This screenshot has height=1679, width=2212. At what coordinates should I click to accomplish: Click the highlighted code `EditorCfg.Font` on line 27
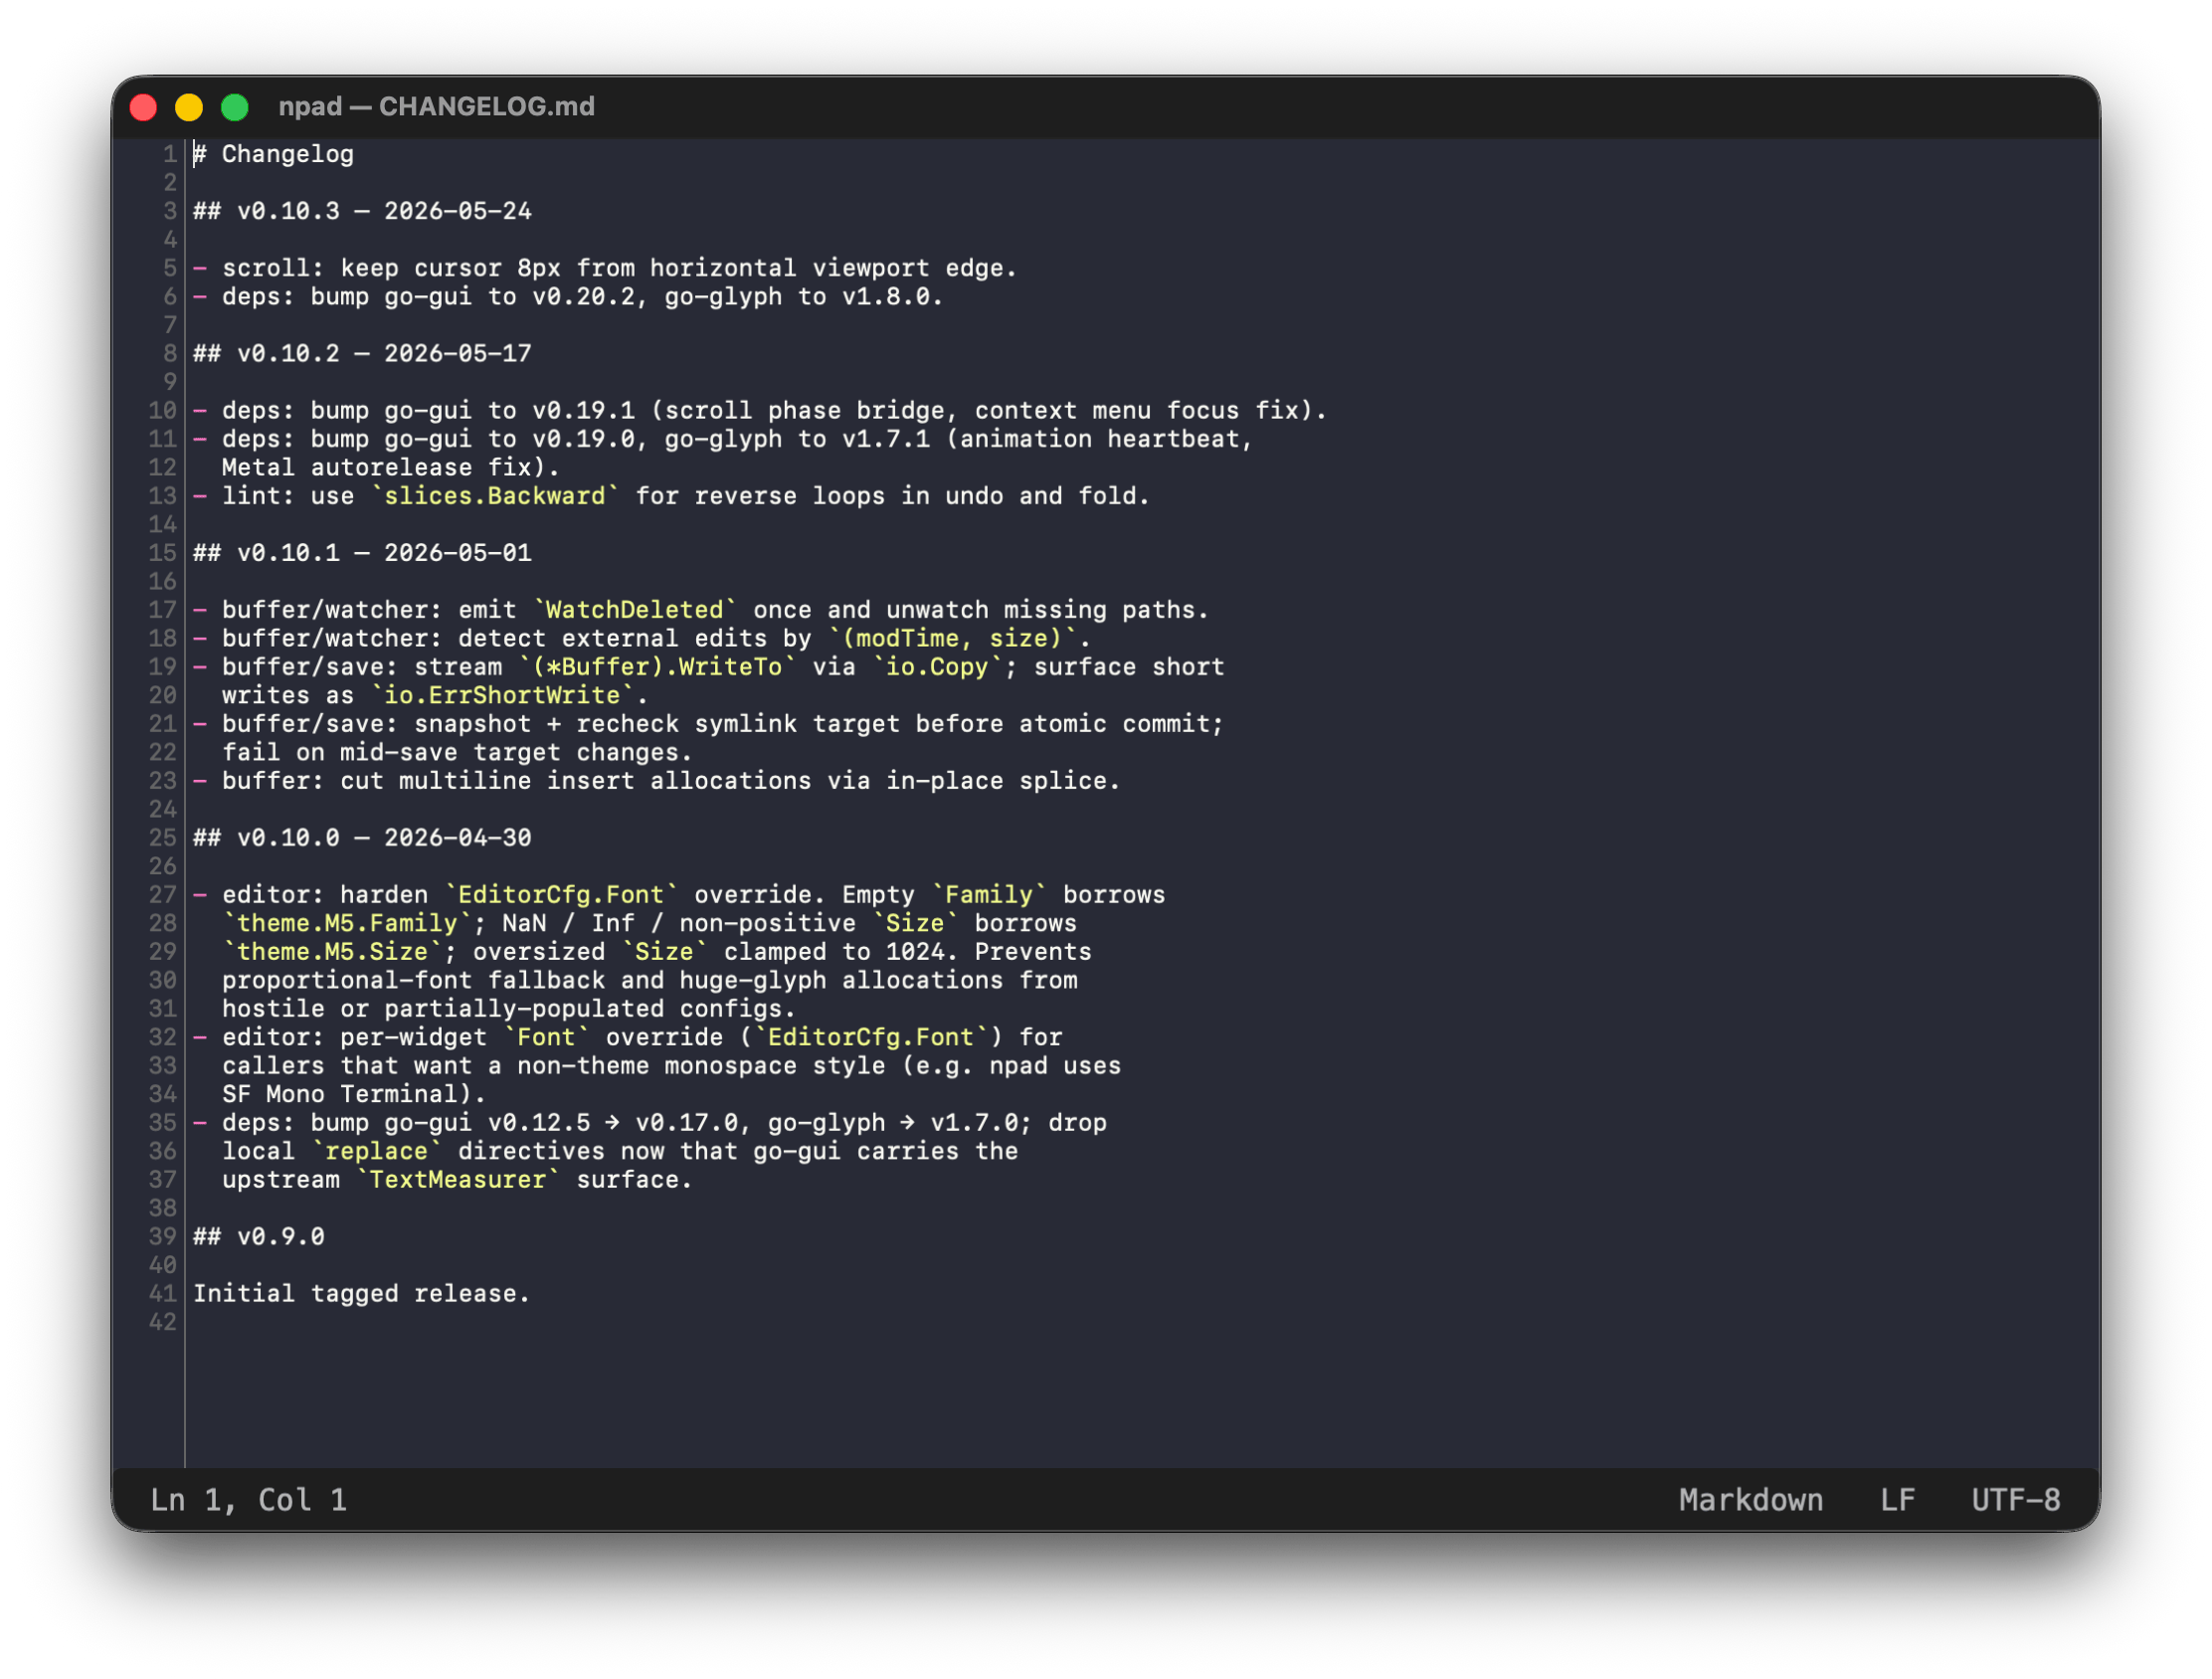coord(561,895)
